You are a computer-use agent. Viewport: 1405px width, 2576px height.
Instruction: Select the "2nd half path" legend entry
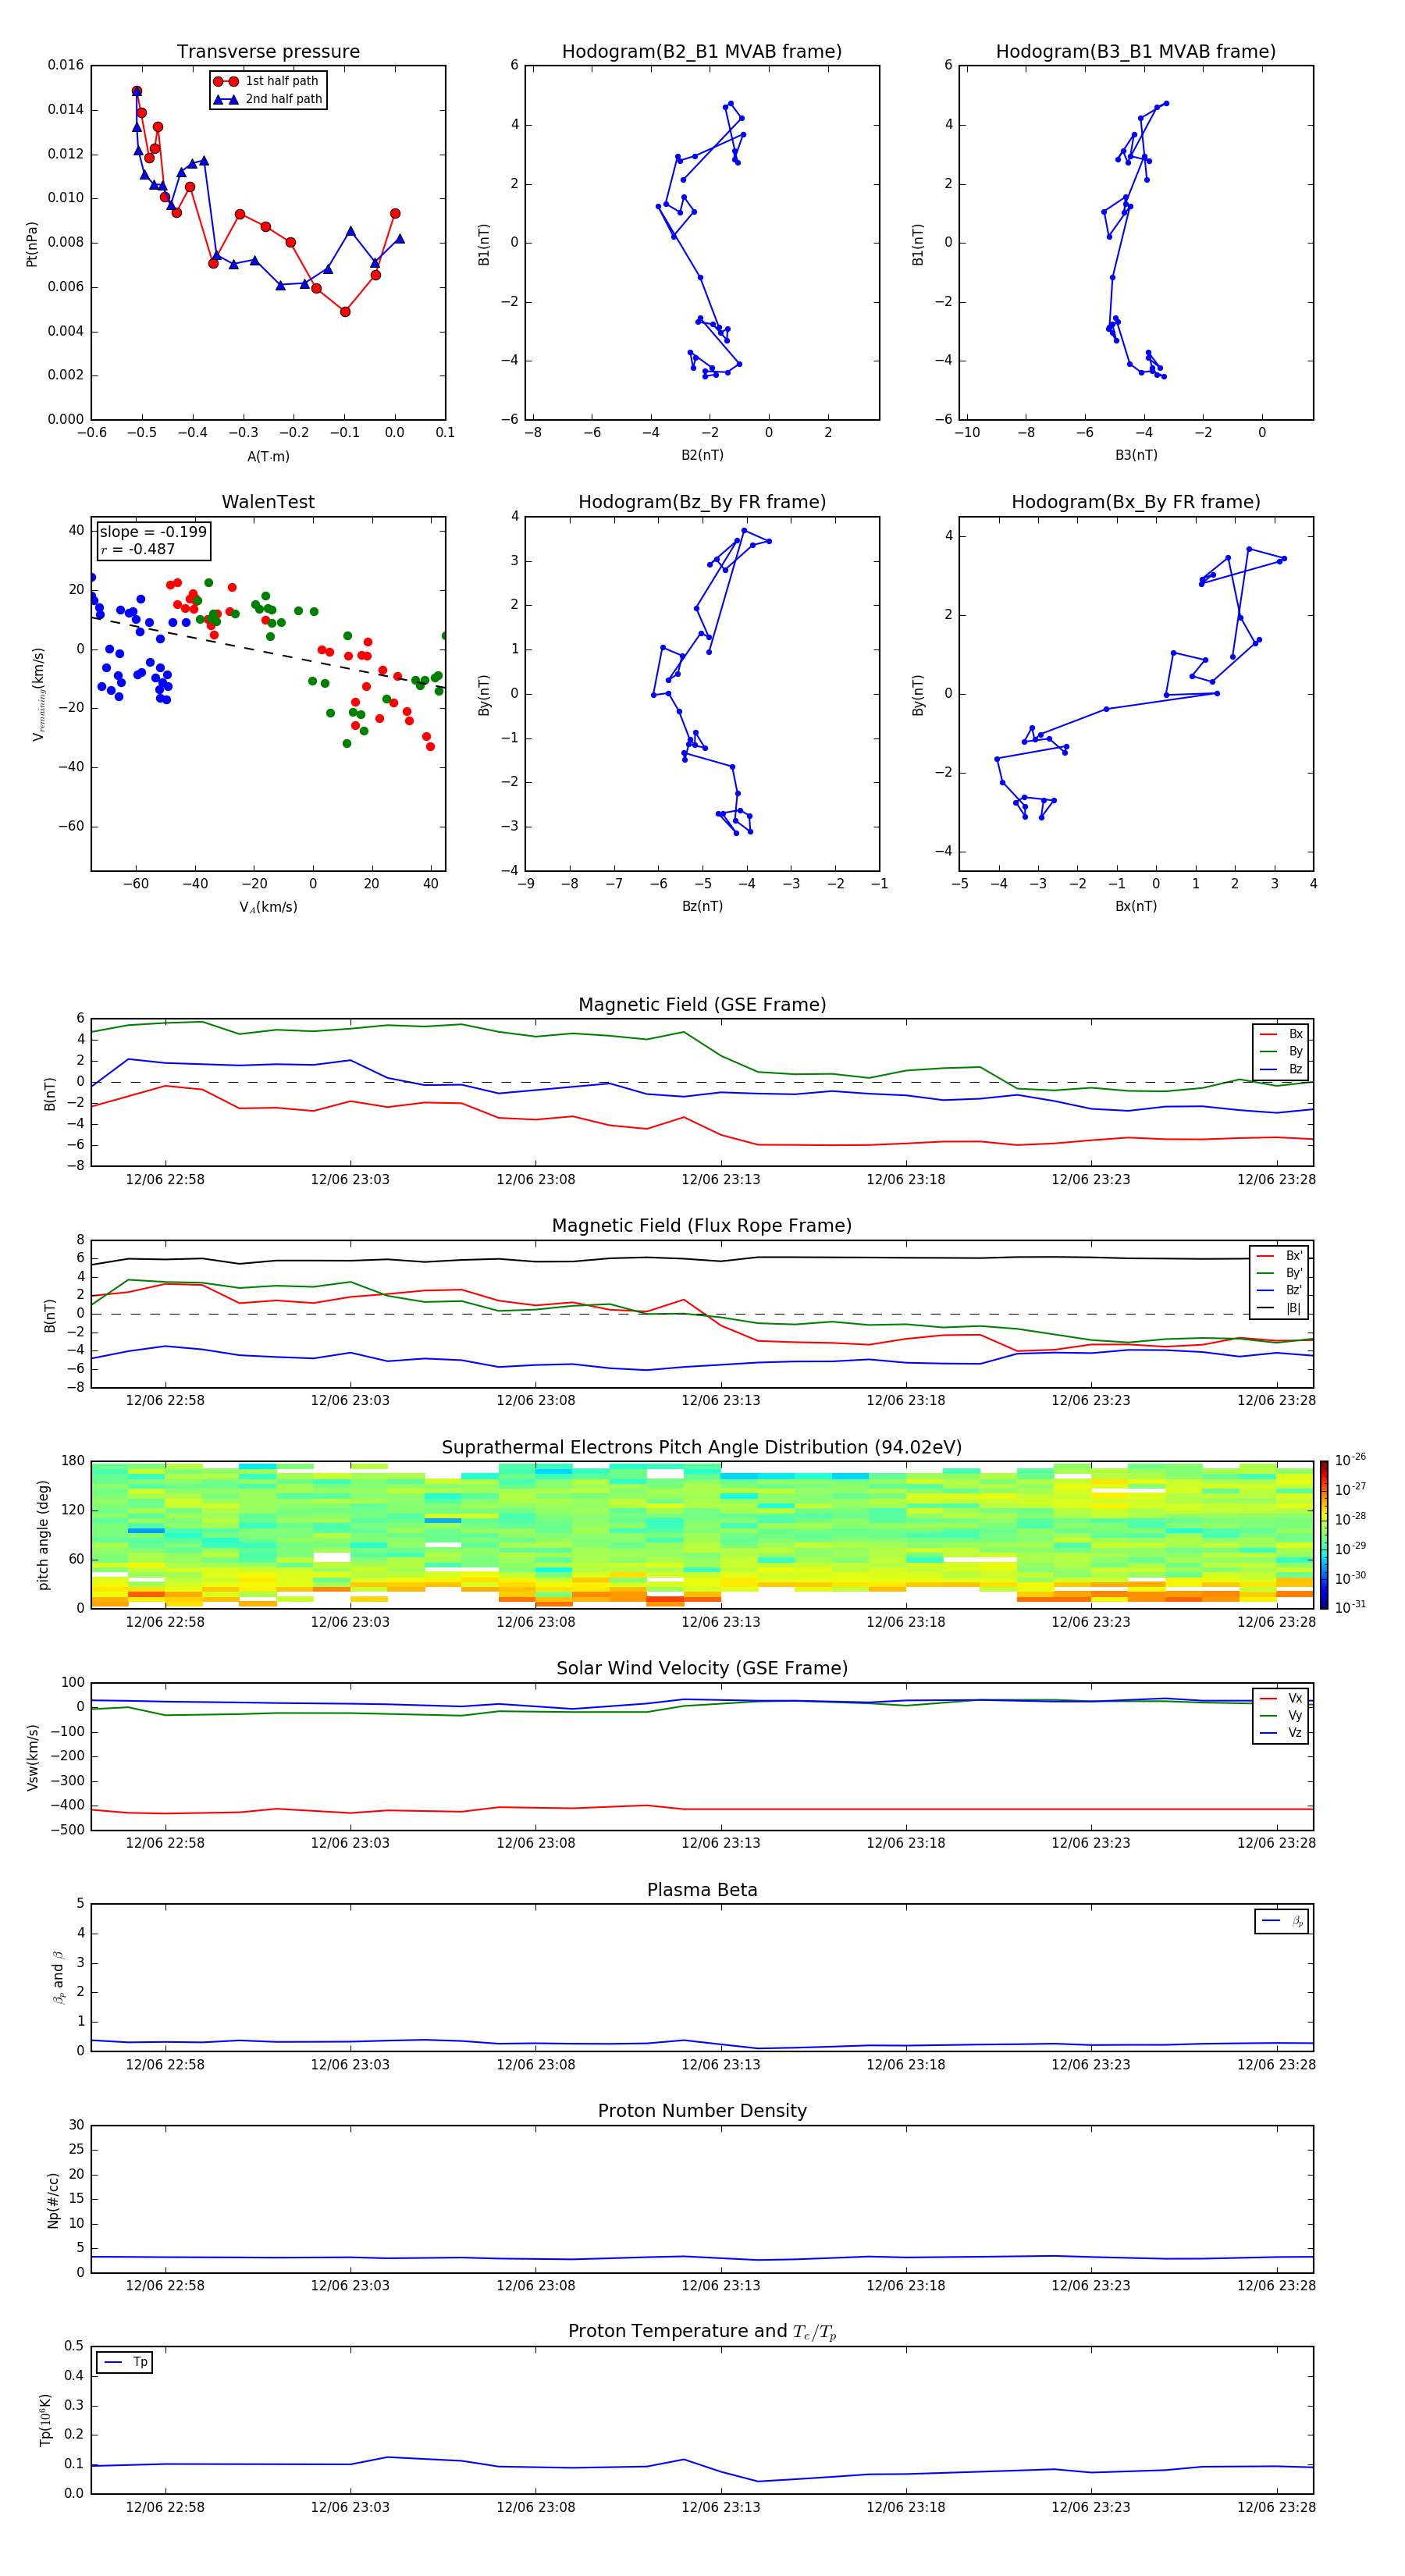[267, 99]
